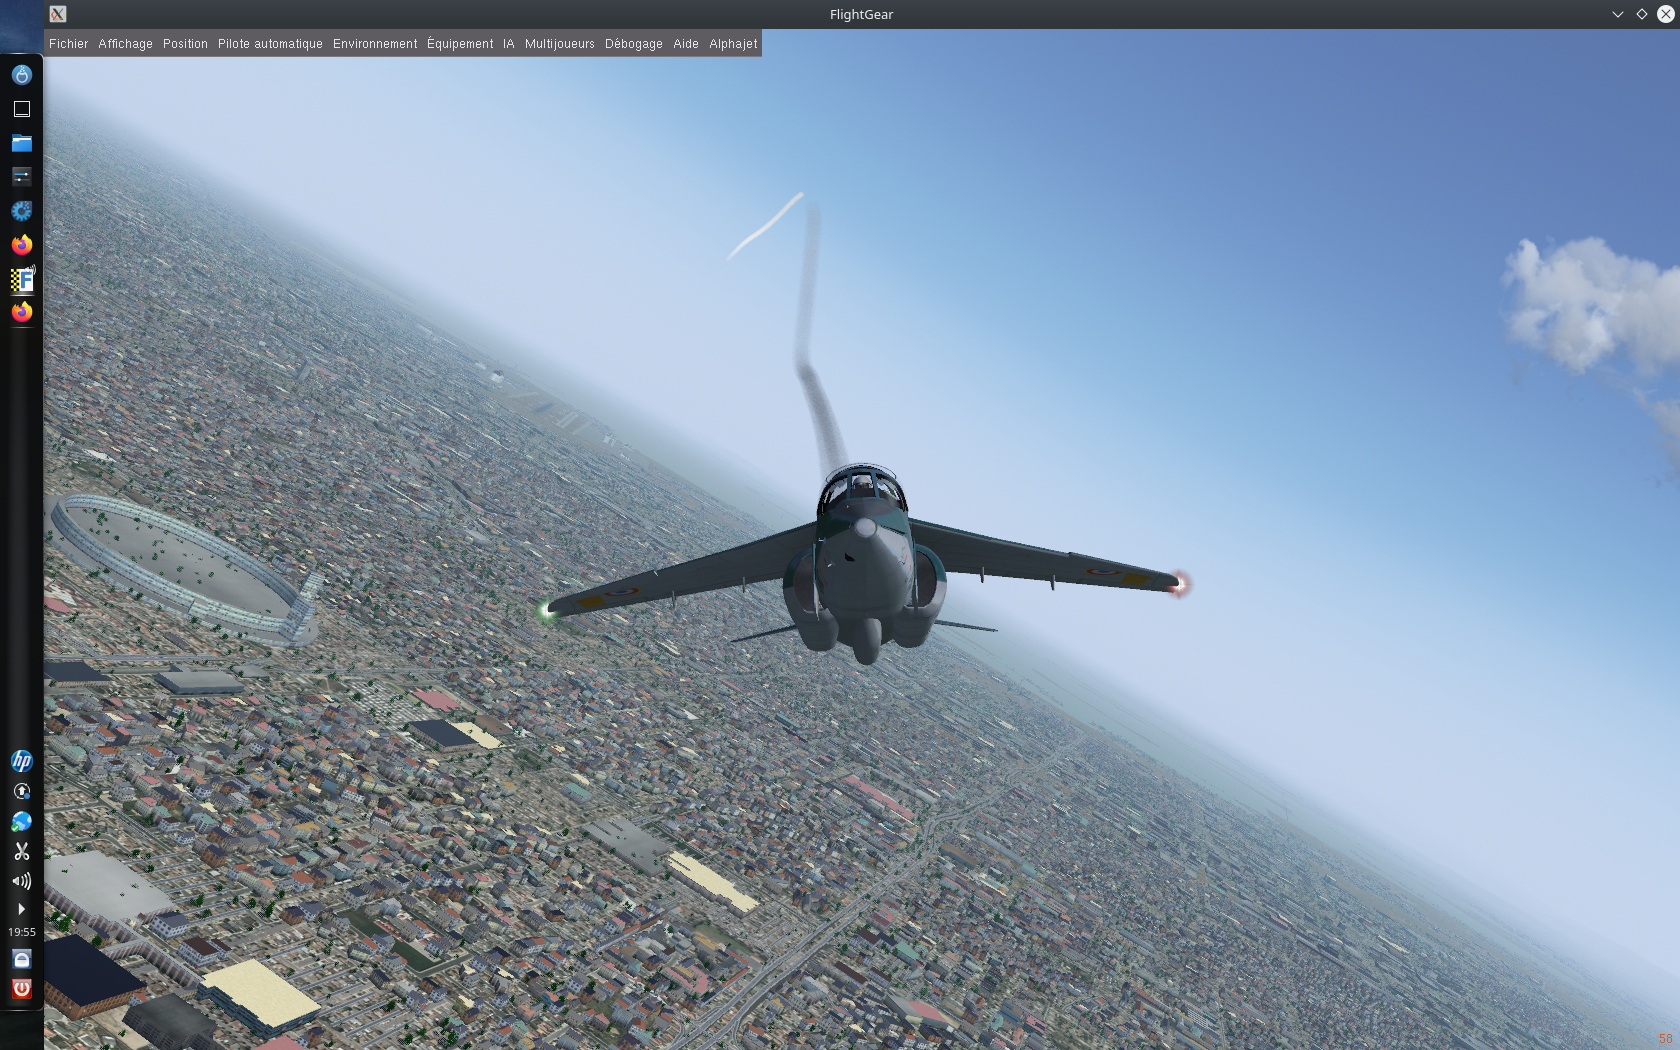Open the Débogage menu

633,44
